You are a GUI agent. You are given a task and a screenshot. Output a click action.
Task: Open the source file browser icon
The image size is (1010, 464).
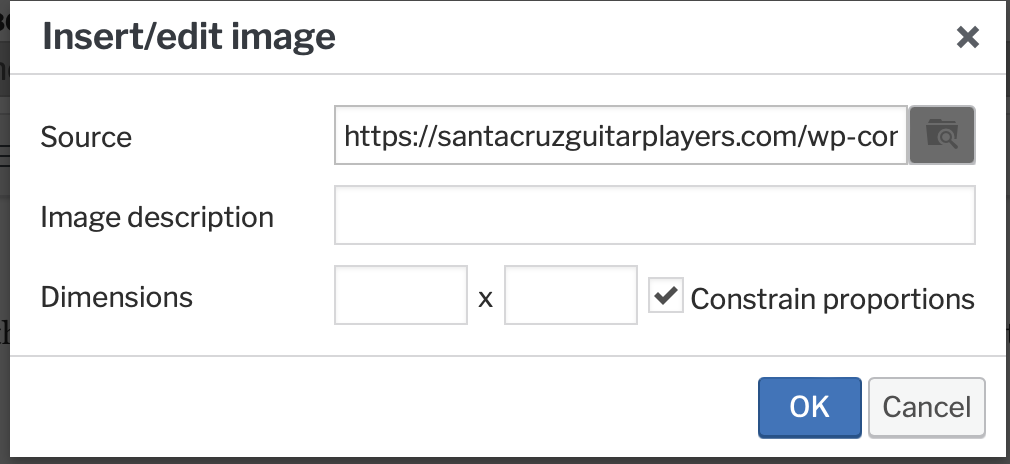pyautogui.click(x=941, y=134)
